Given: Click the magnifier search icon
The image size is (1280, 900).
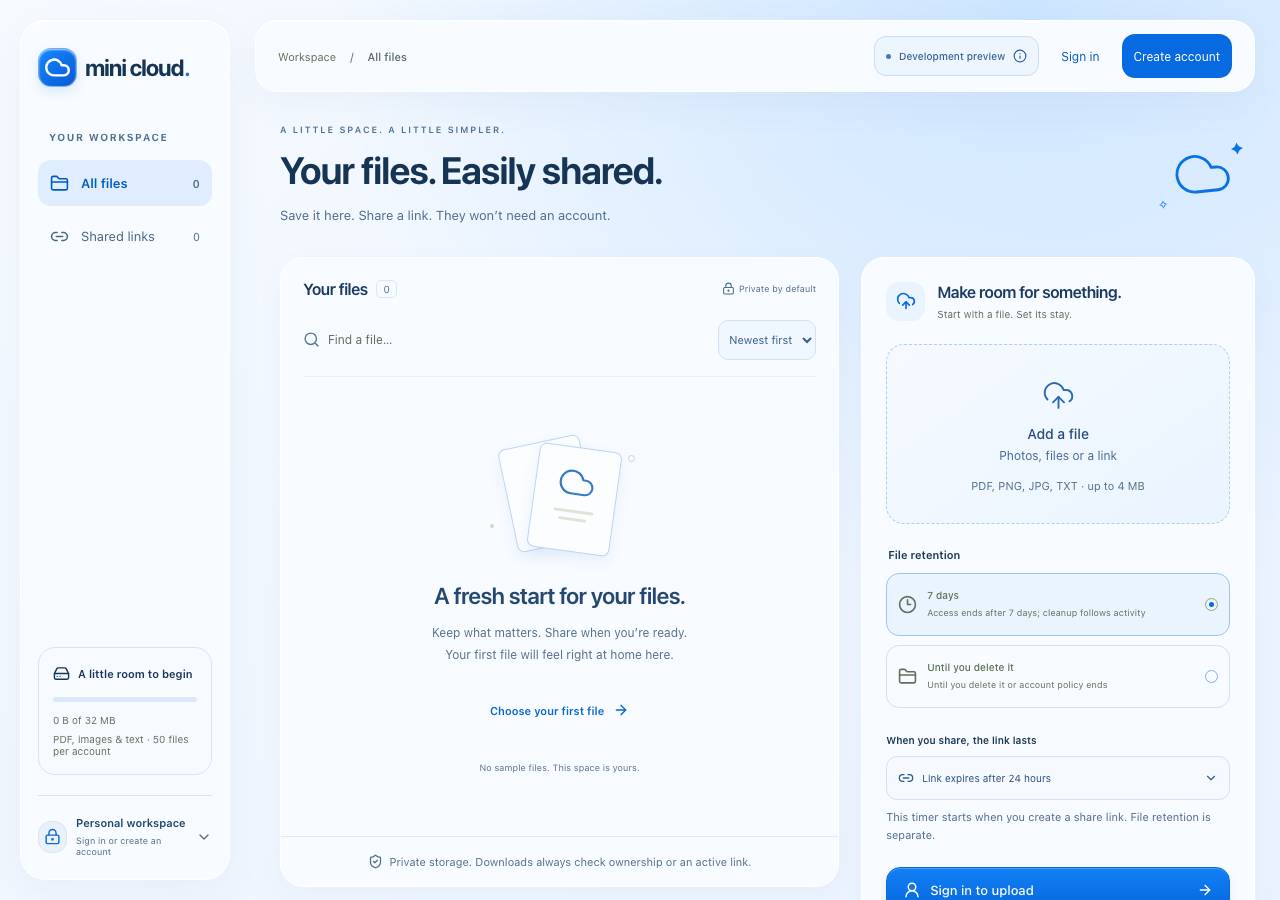Looking at the screenshot, I should pyautogui.click(x=312, y=340).
